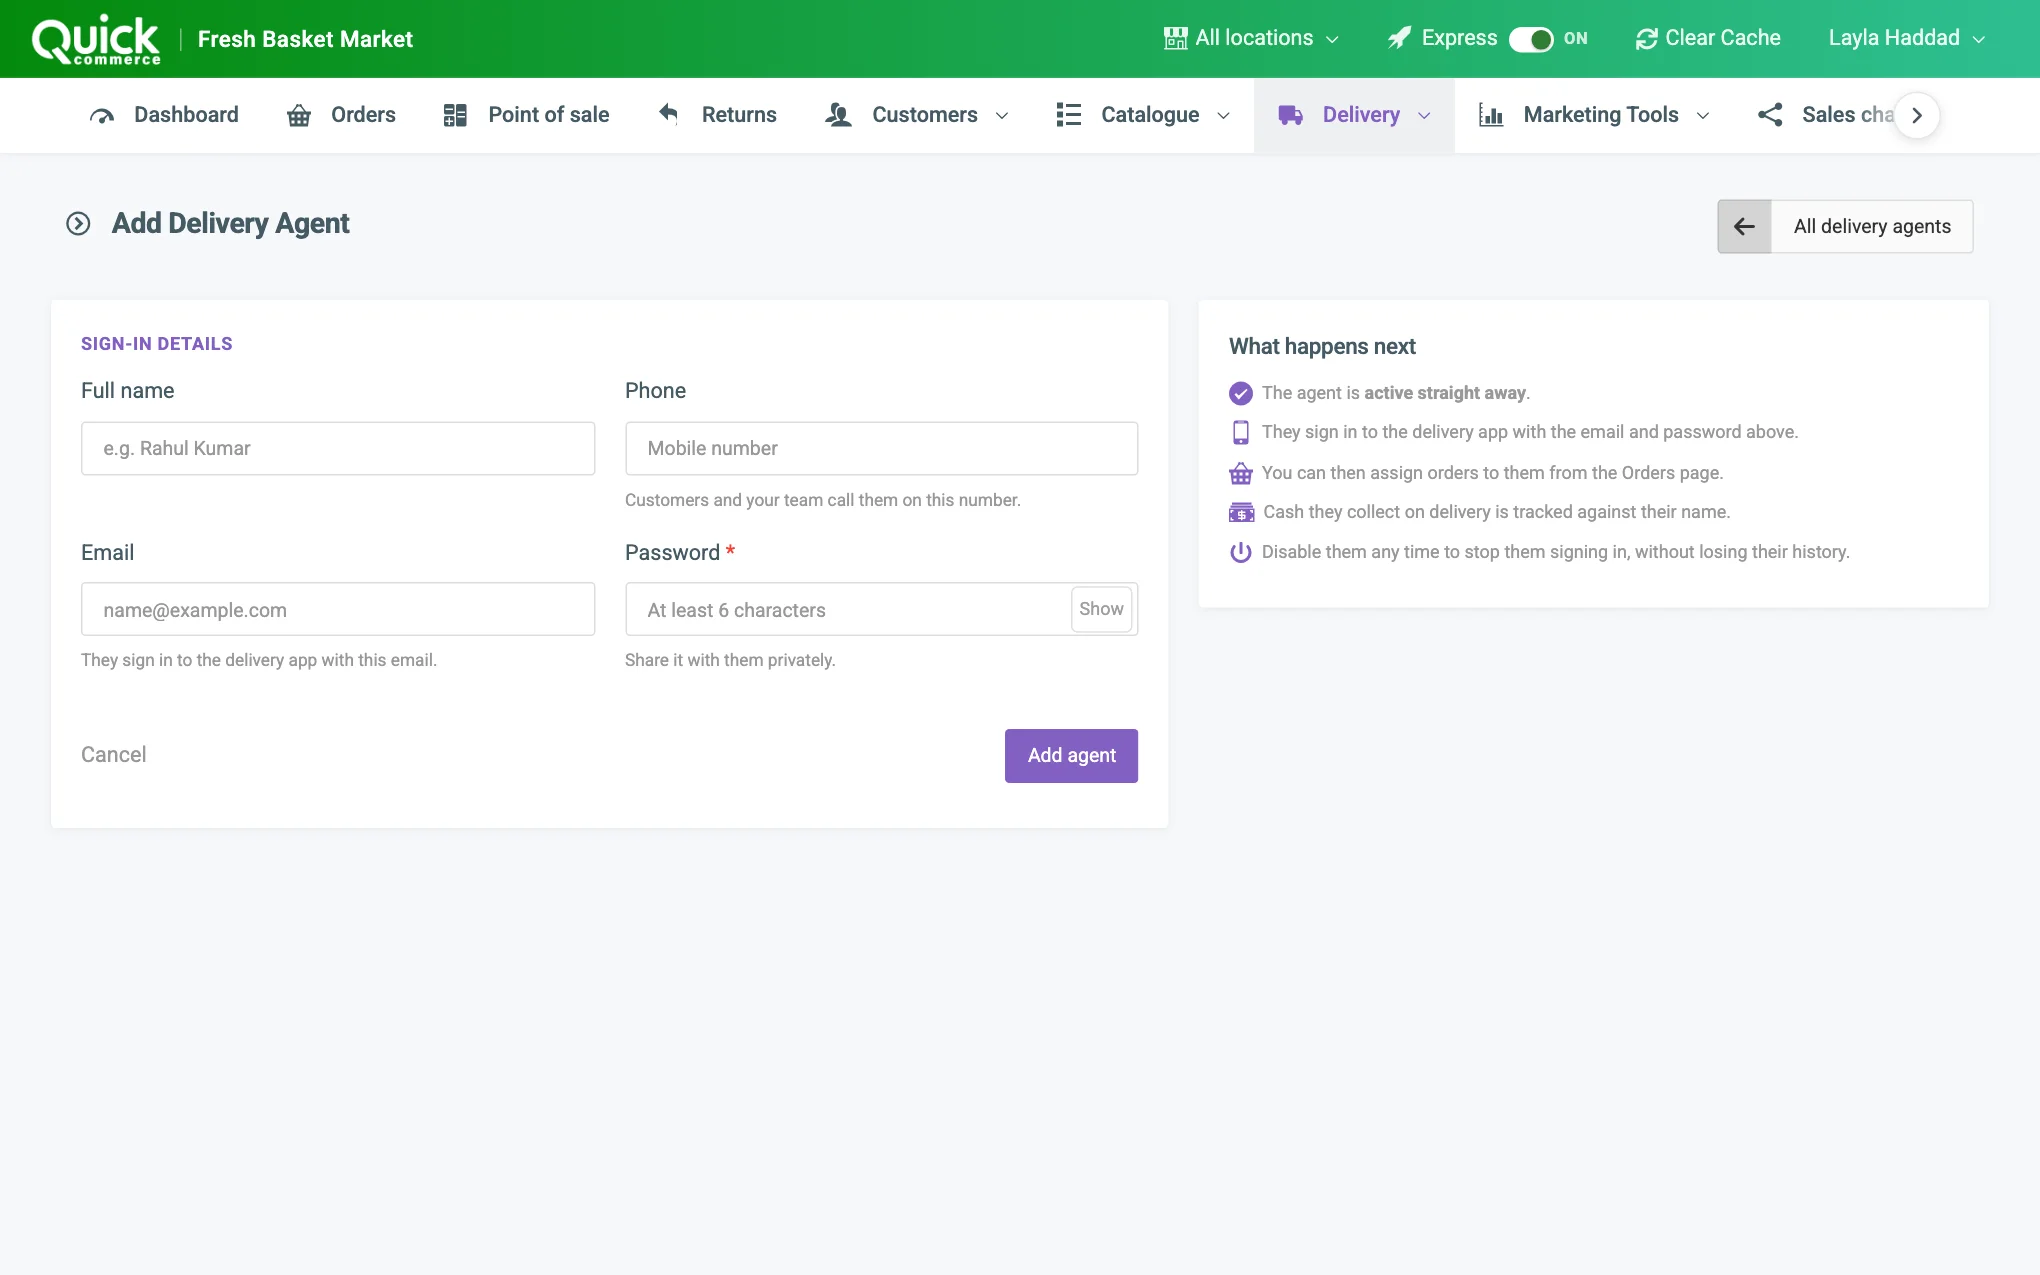The image size is (2040, 1275).
Task: Click the Returns arrow icon
Action: click(x=669, y=114)
